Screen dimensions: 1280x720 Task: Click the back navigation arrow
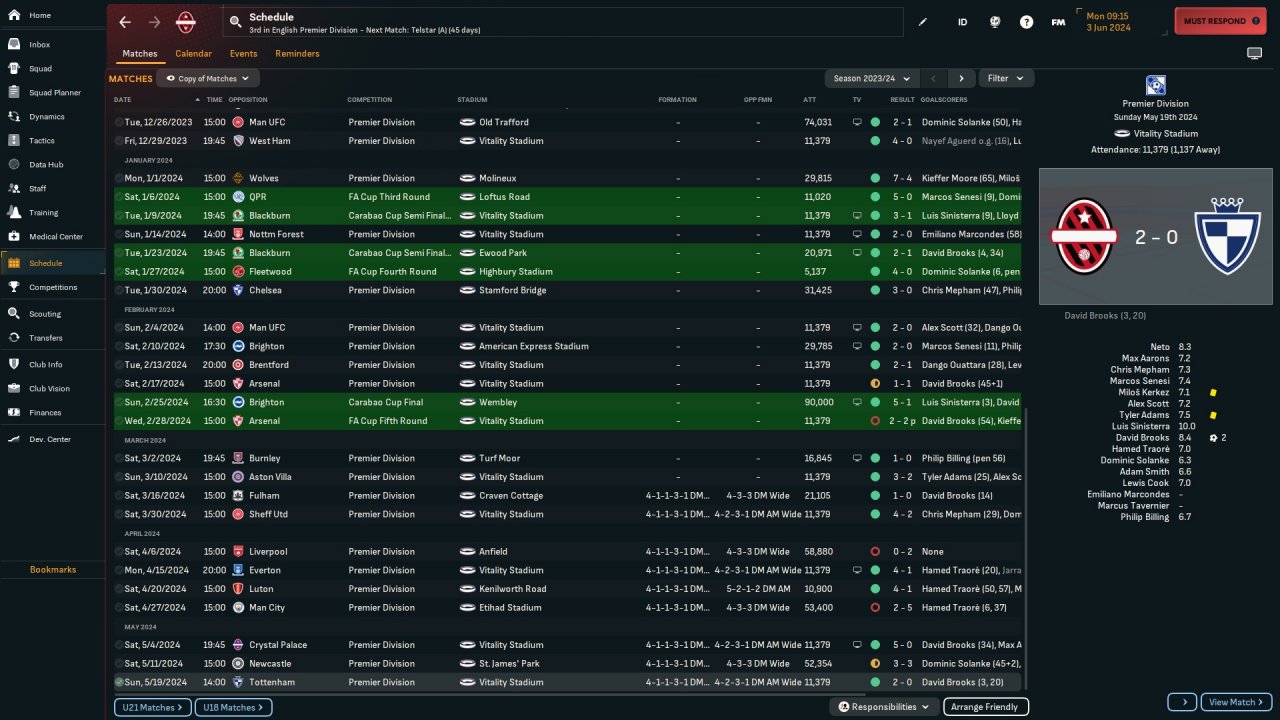[125, 22]
